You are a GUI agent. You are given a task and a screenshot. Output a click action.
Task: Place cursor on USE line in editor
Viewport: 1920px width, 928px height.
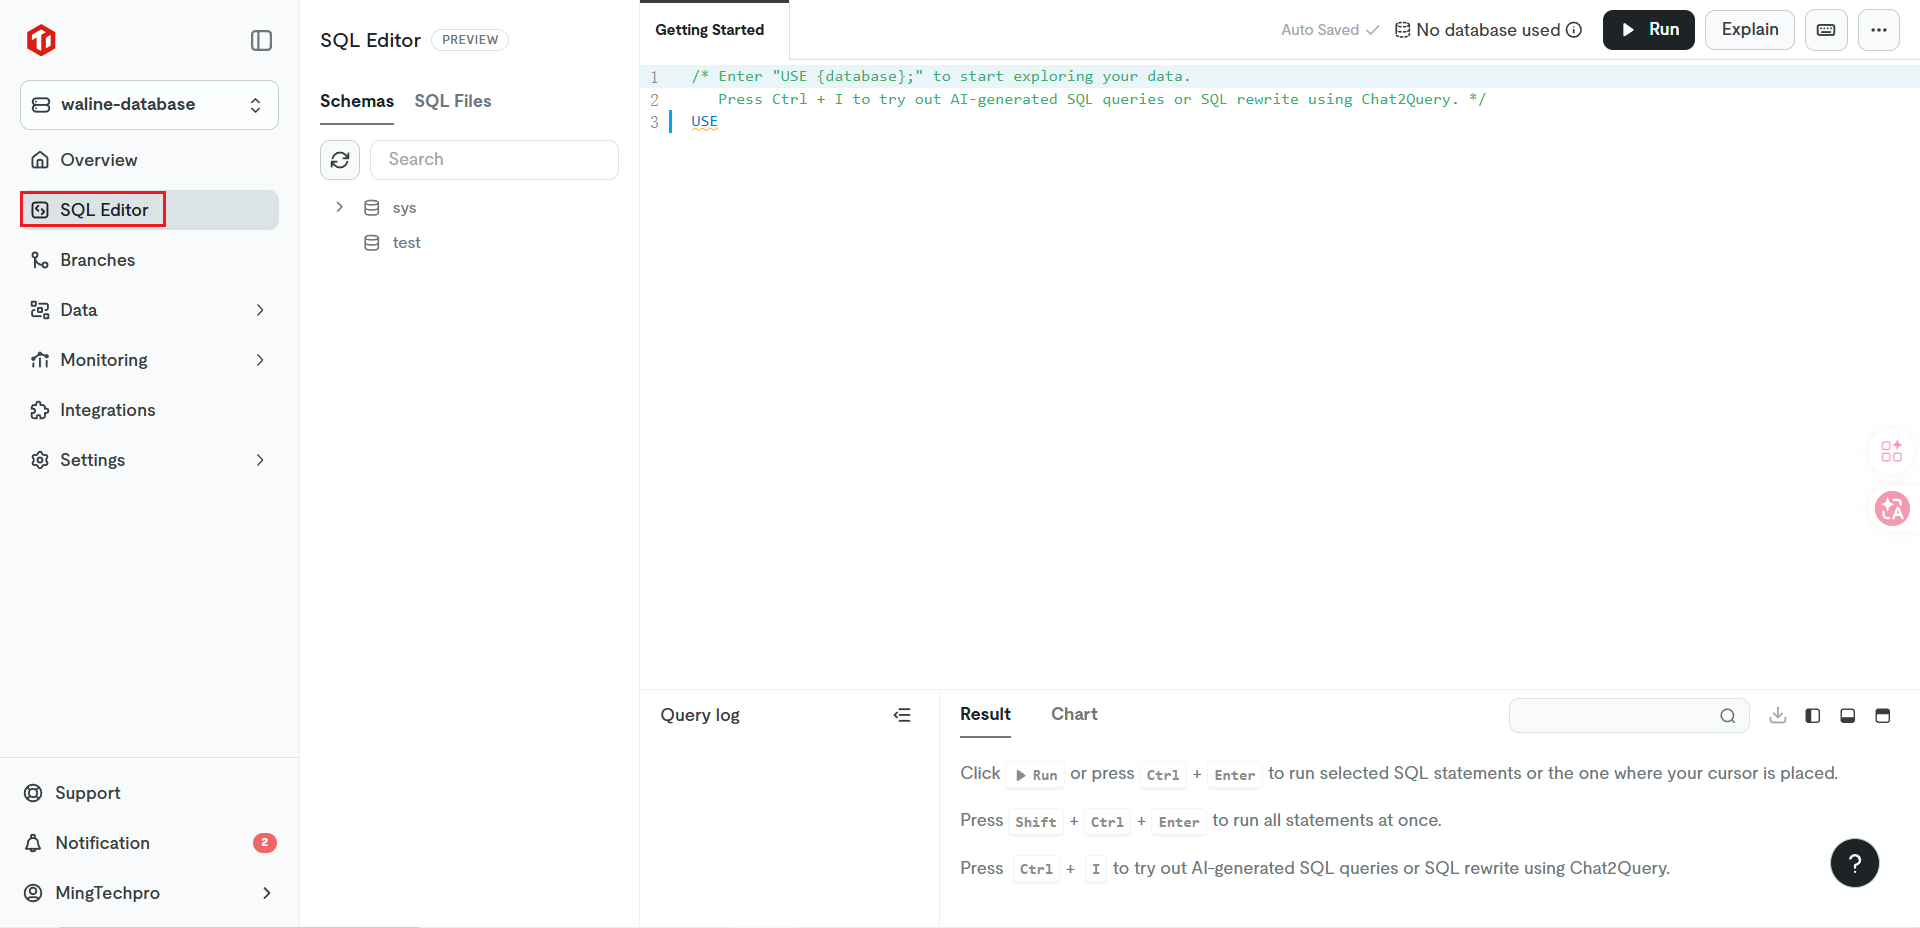point(705,121)
